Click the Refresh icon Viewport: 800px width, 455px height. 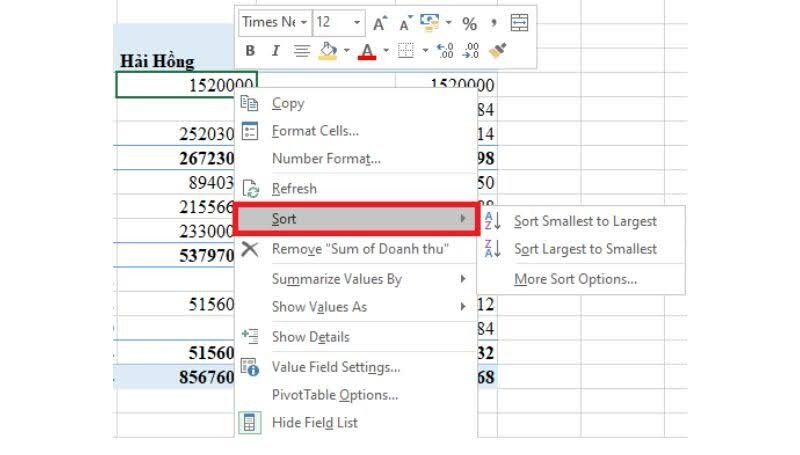(250, 189)
